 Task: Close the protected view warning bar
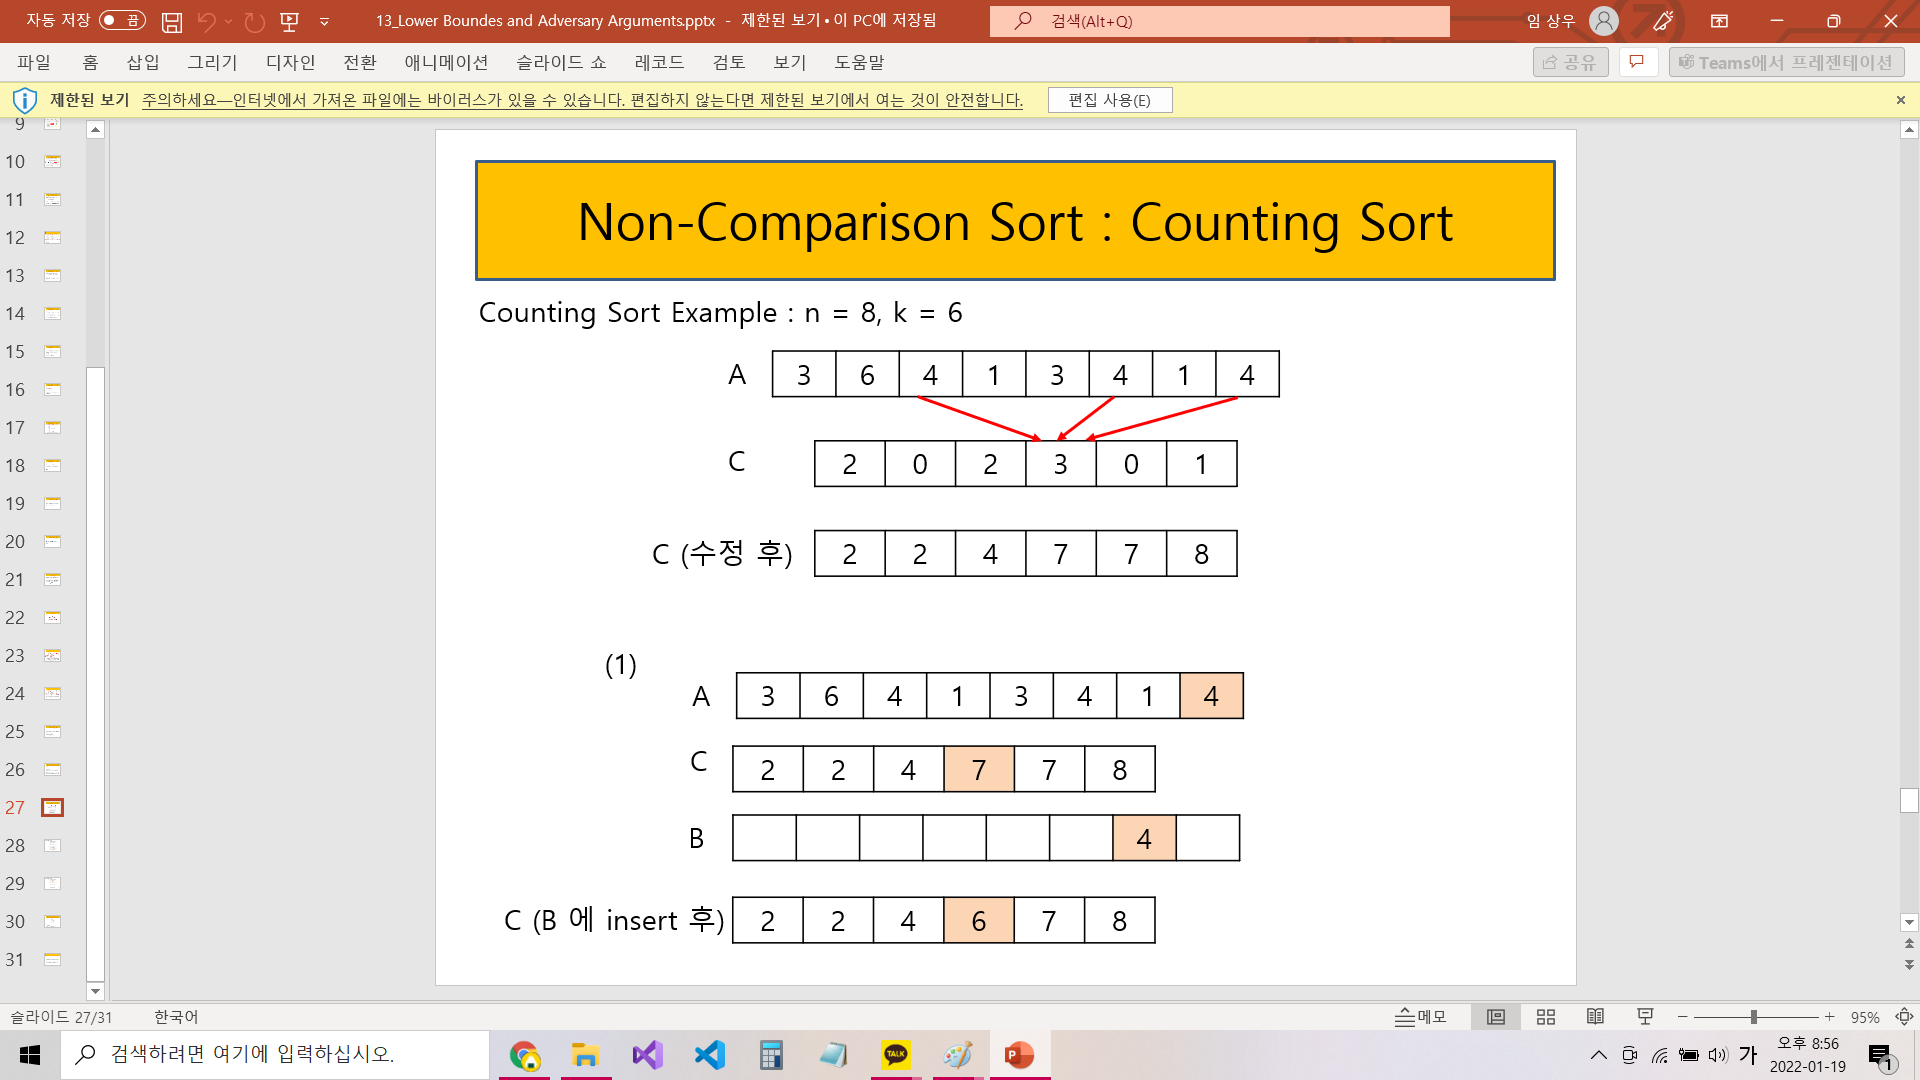(x=1900, y=100)
